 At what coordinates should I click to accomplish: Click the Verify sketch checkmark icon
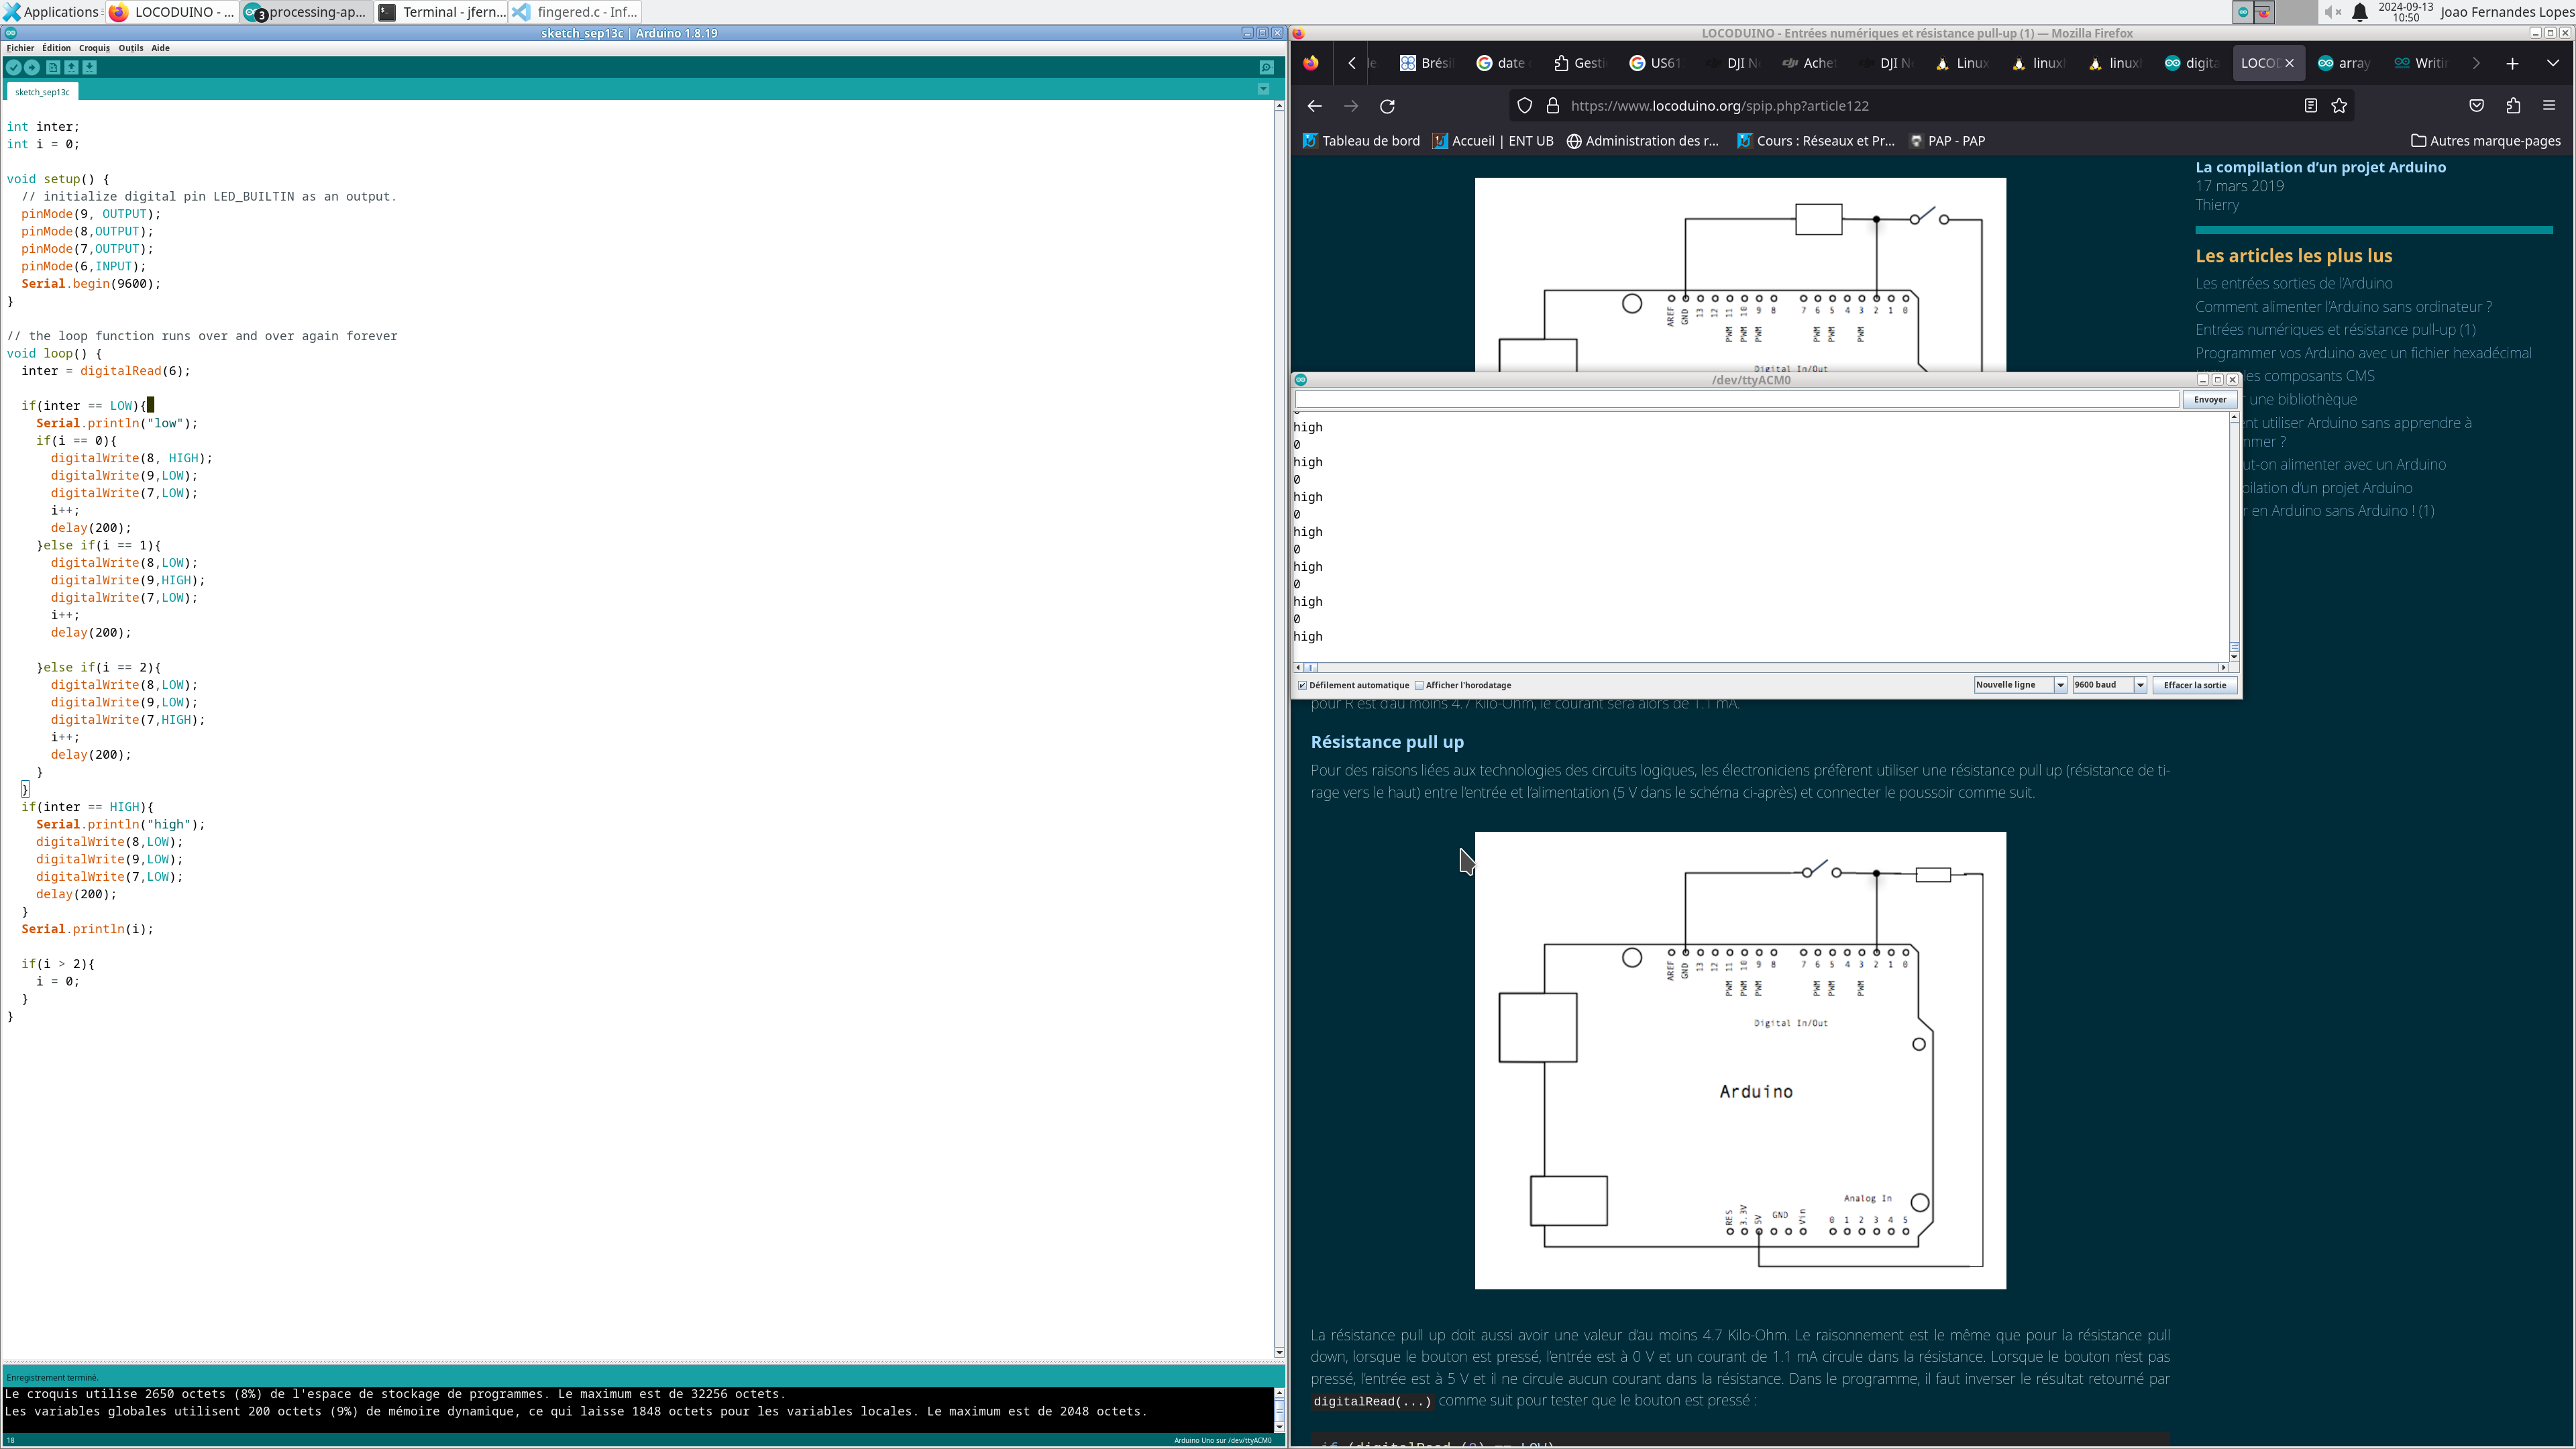coord(14,67)
